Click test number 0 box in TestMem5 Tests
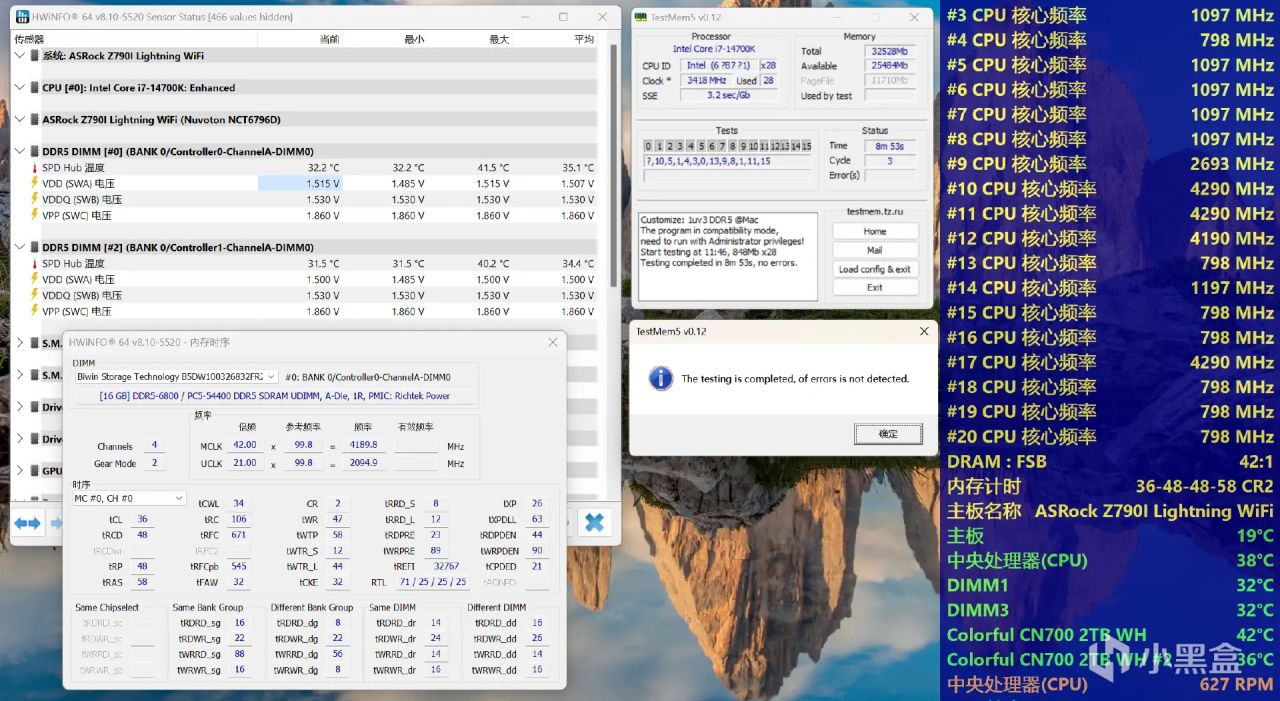Screen dimensions: 1280x701 [648, 146]
